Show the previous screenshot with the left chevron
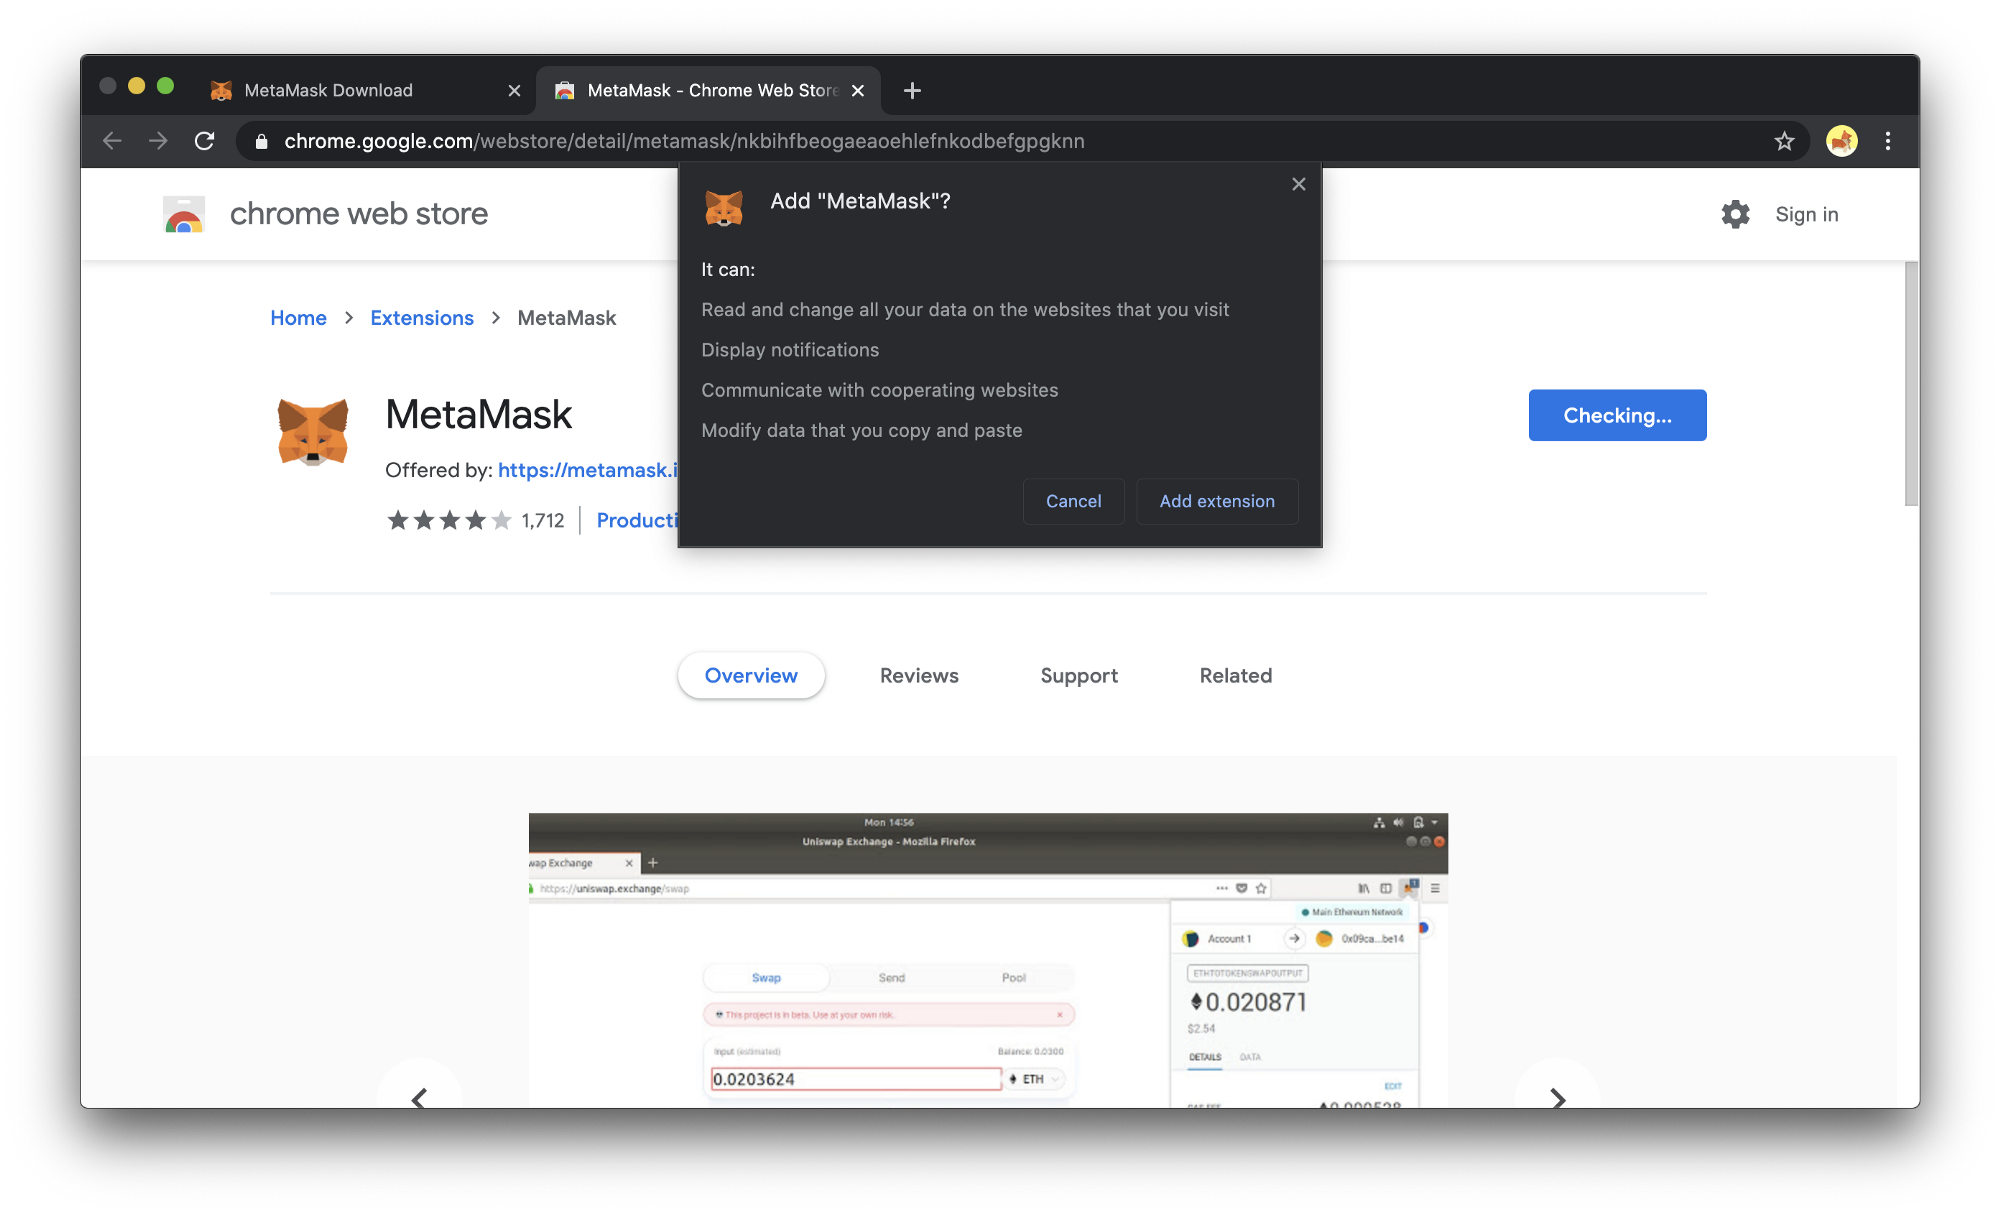The height and width of the screenshot is (1214, 2000). point(419,1097)
